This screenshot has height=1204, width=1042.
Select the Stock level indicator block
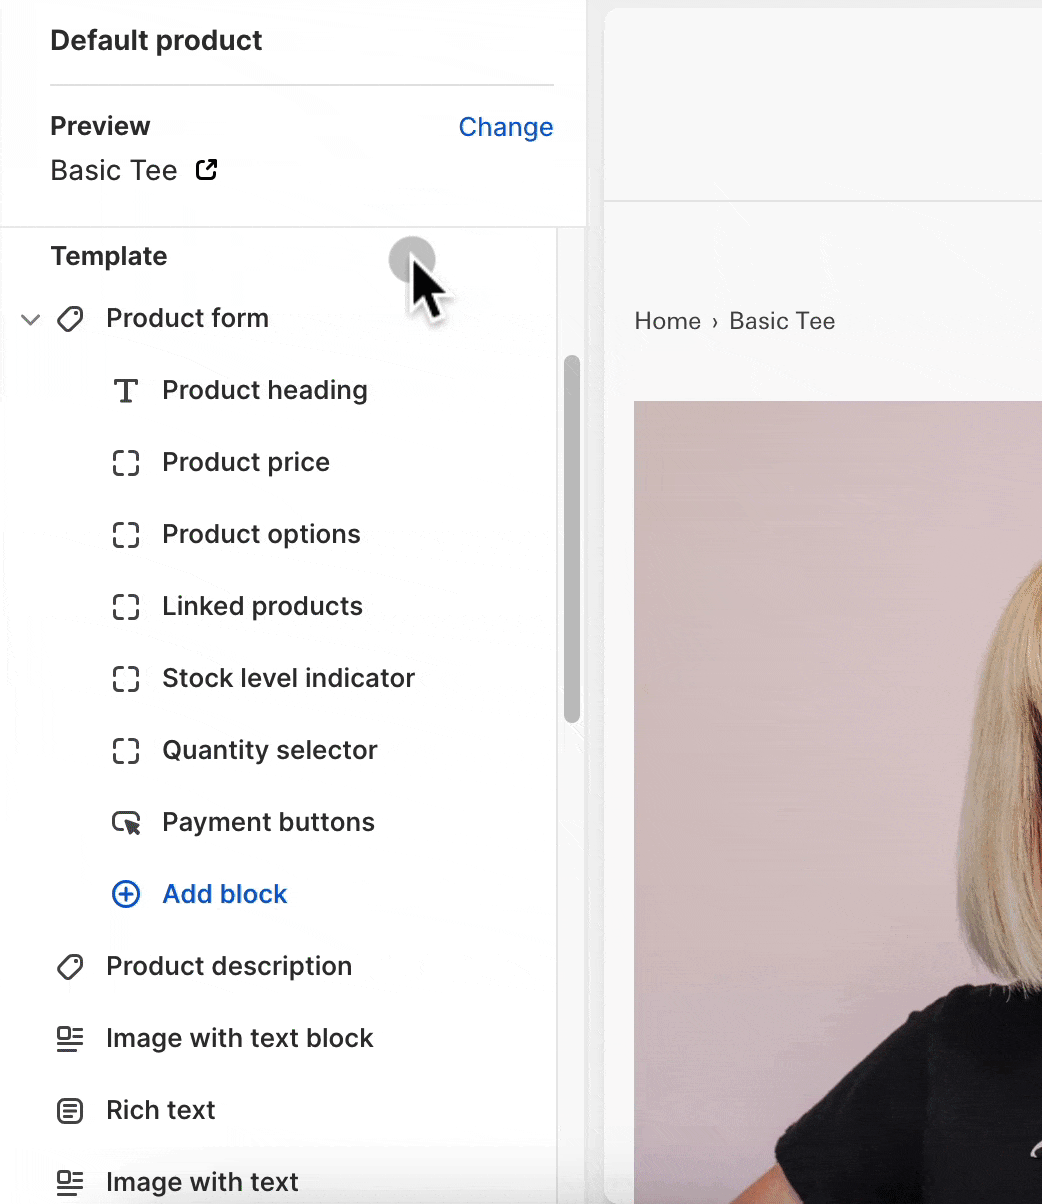tap(278, 678)
